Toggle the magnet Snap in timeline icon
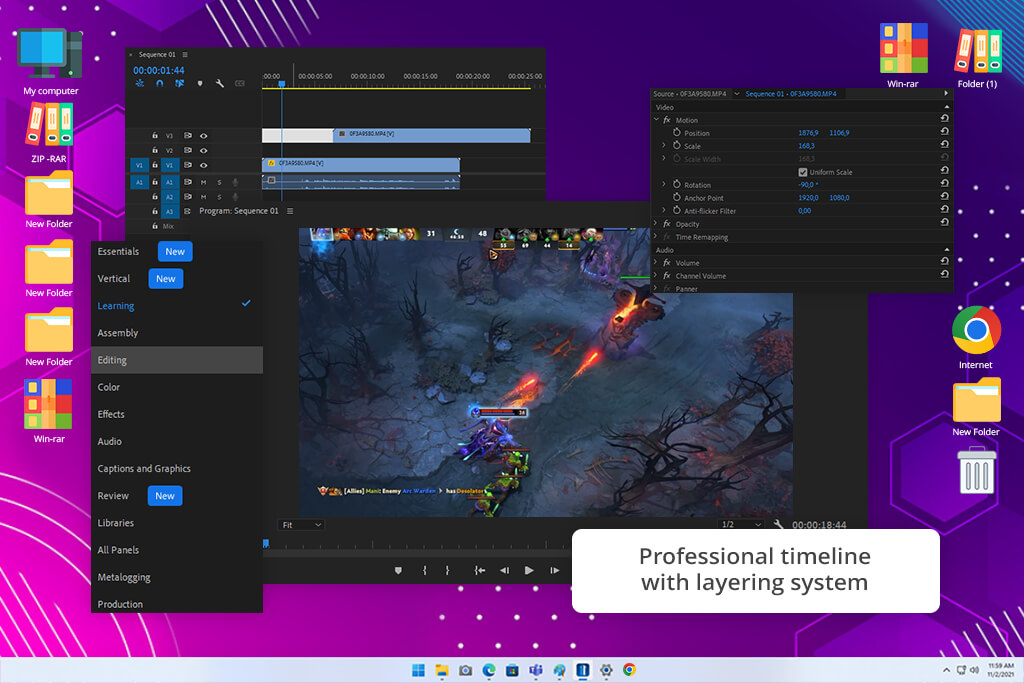1024x683 pixels. (159, 84)
